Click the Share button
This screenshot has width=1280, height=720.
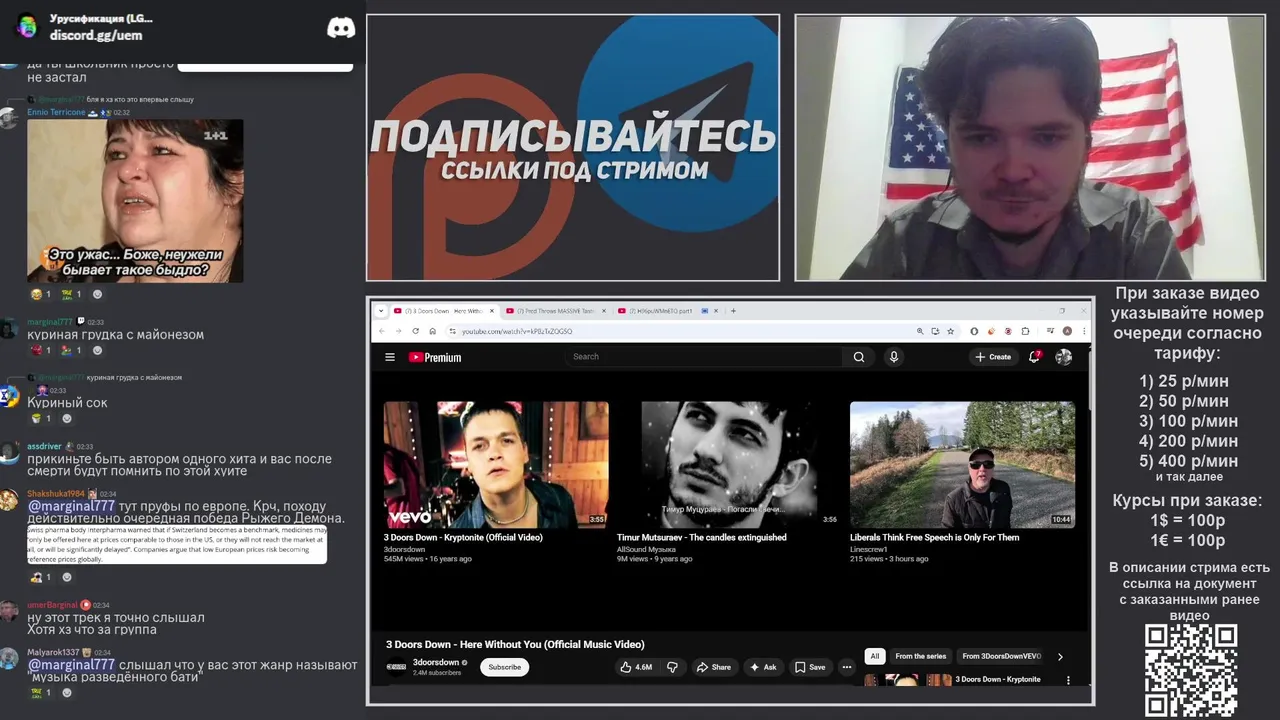pos(714,667)
